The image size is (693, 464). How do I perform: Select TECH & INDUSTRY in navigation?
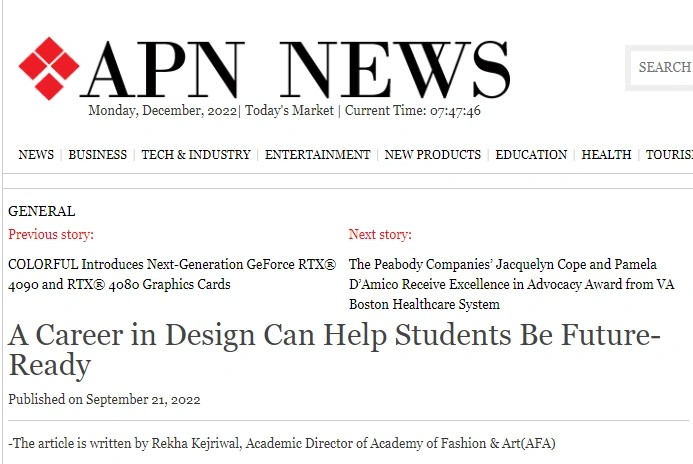point(196,155)
